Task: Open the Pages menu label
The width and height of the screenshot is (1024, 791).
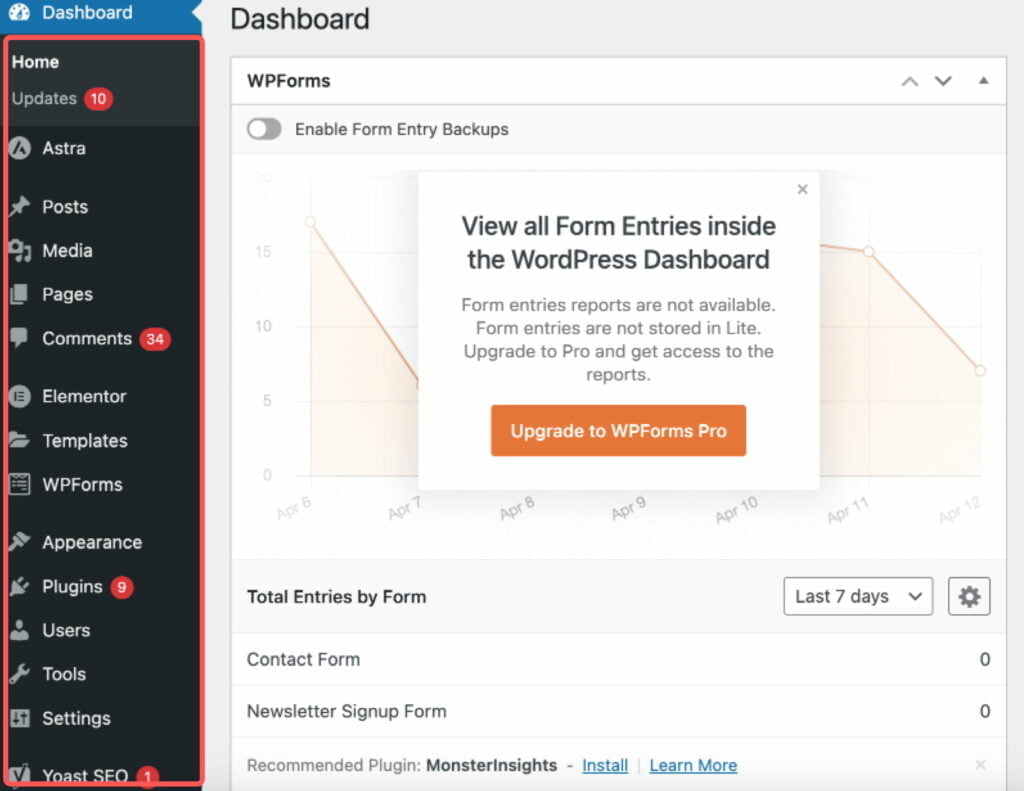Action: (67, 295)
